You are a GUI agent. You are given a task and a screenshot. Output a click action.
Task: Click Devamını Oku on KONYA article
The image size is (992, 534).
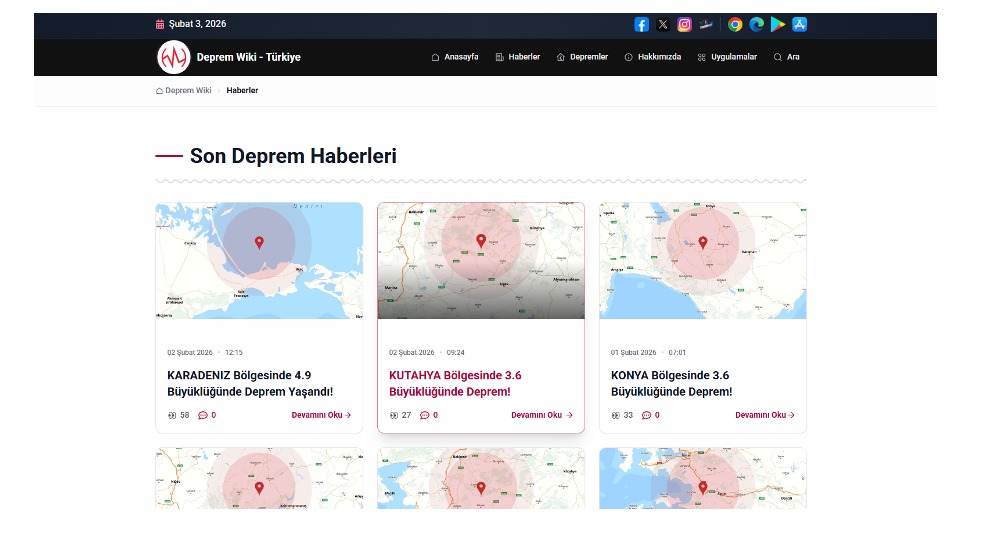pyautogui.click(x=764, y=415)
